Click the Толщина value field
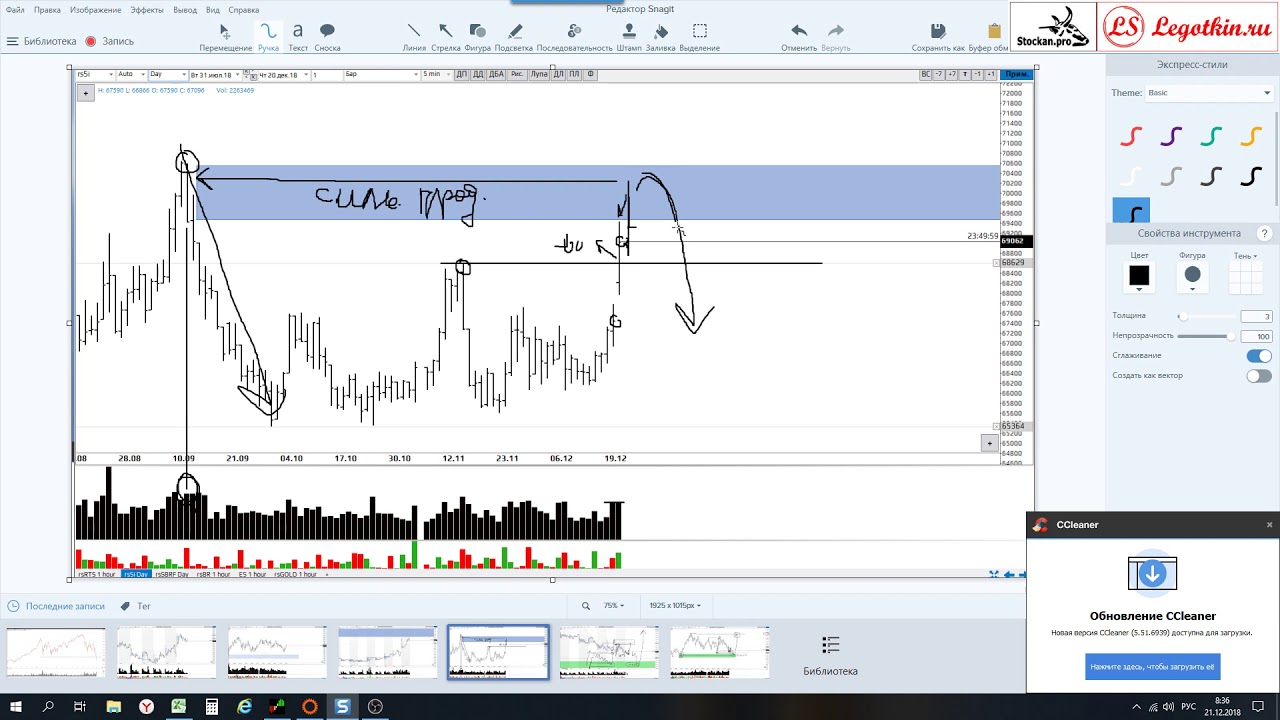 coord(1256,316)
